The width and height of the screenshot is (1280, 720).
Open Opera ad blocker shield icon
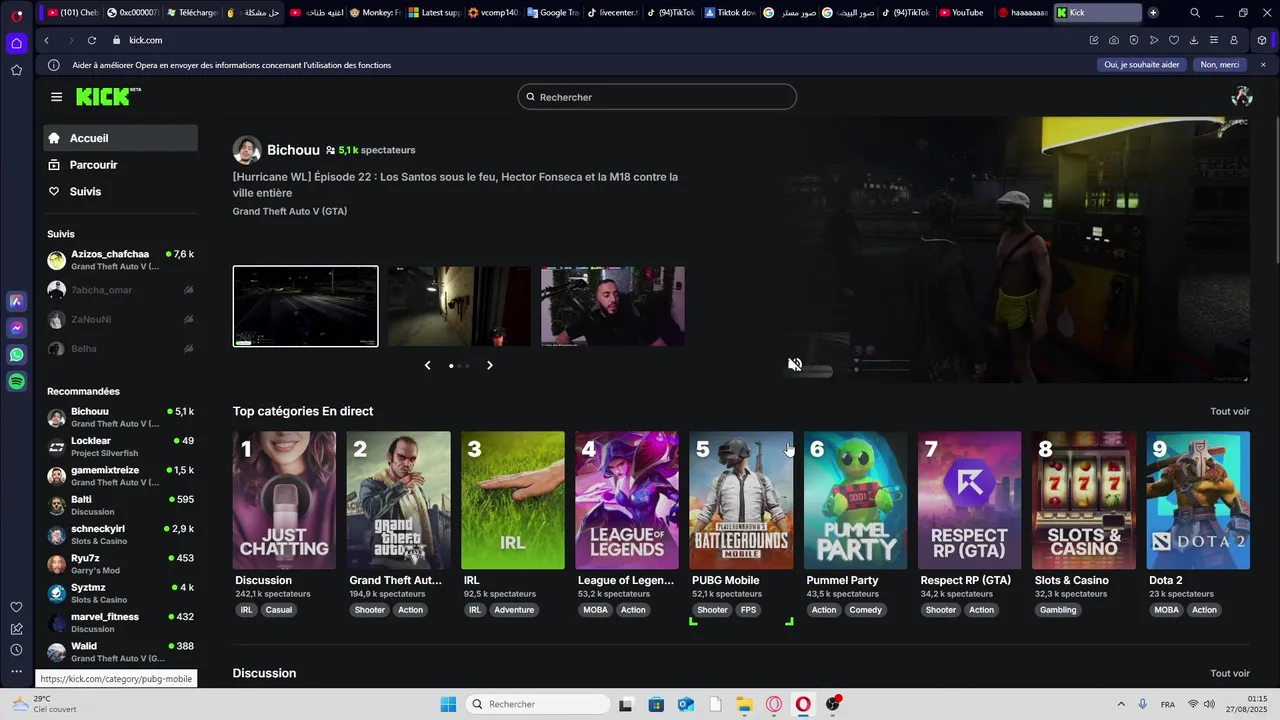(x=1134, y=40)
